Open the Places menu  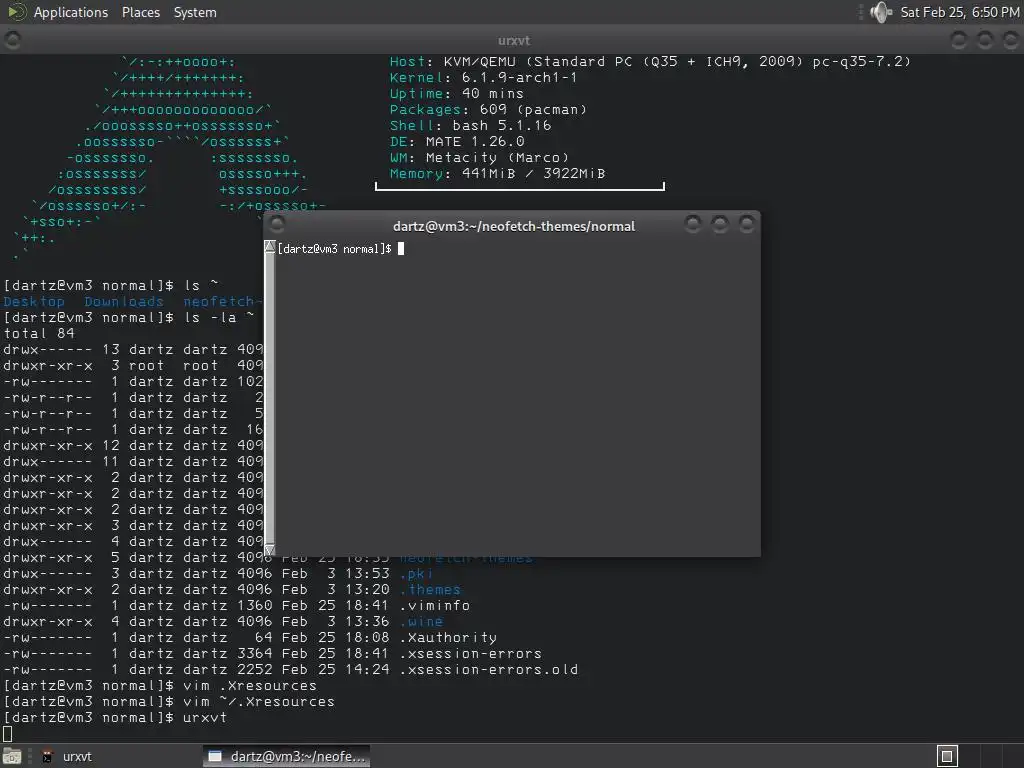tap(140, 12)
